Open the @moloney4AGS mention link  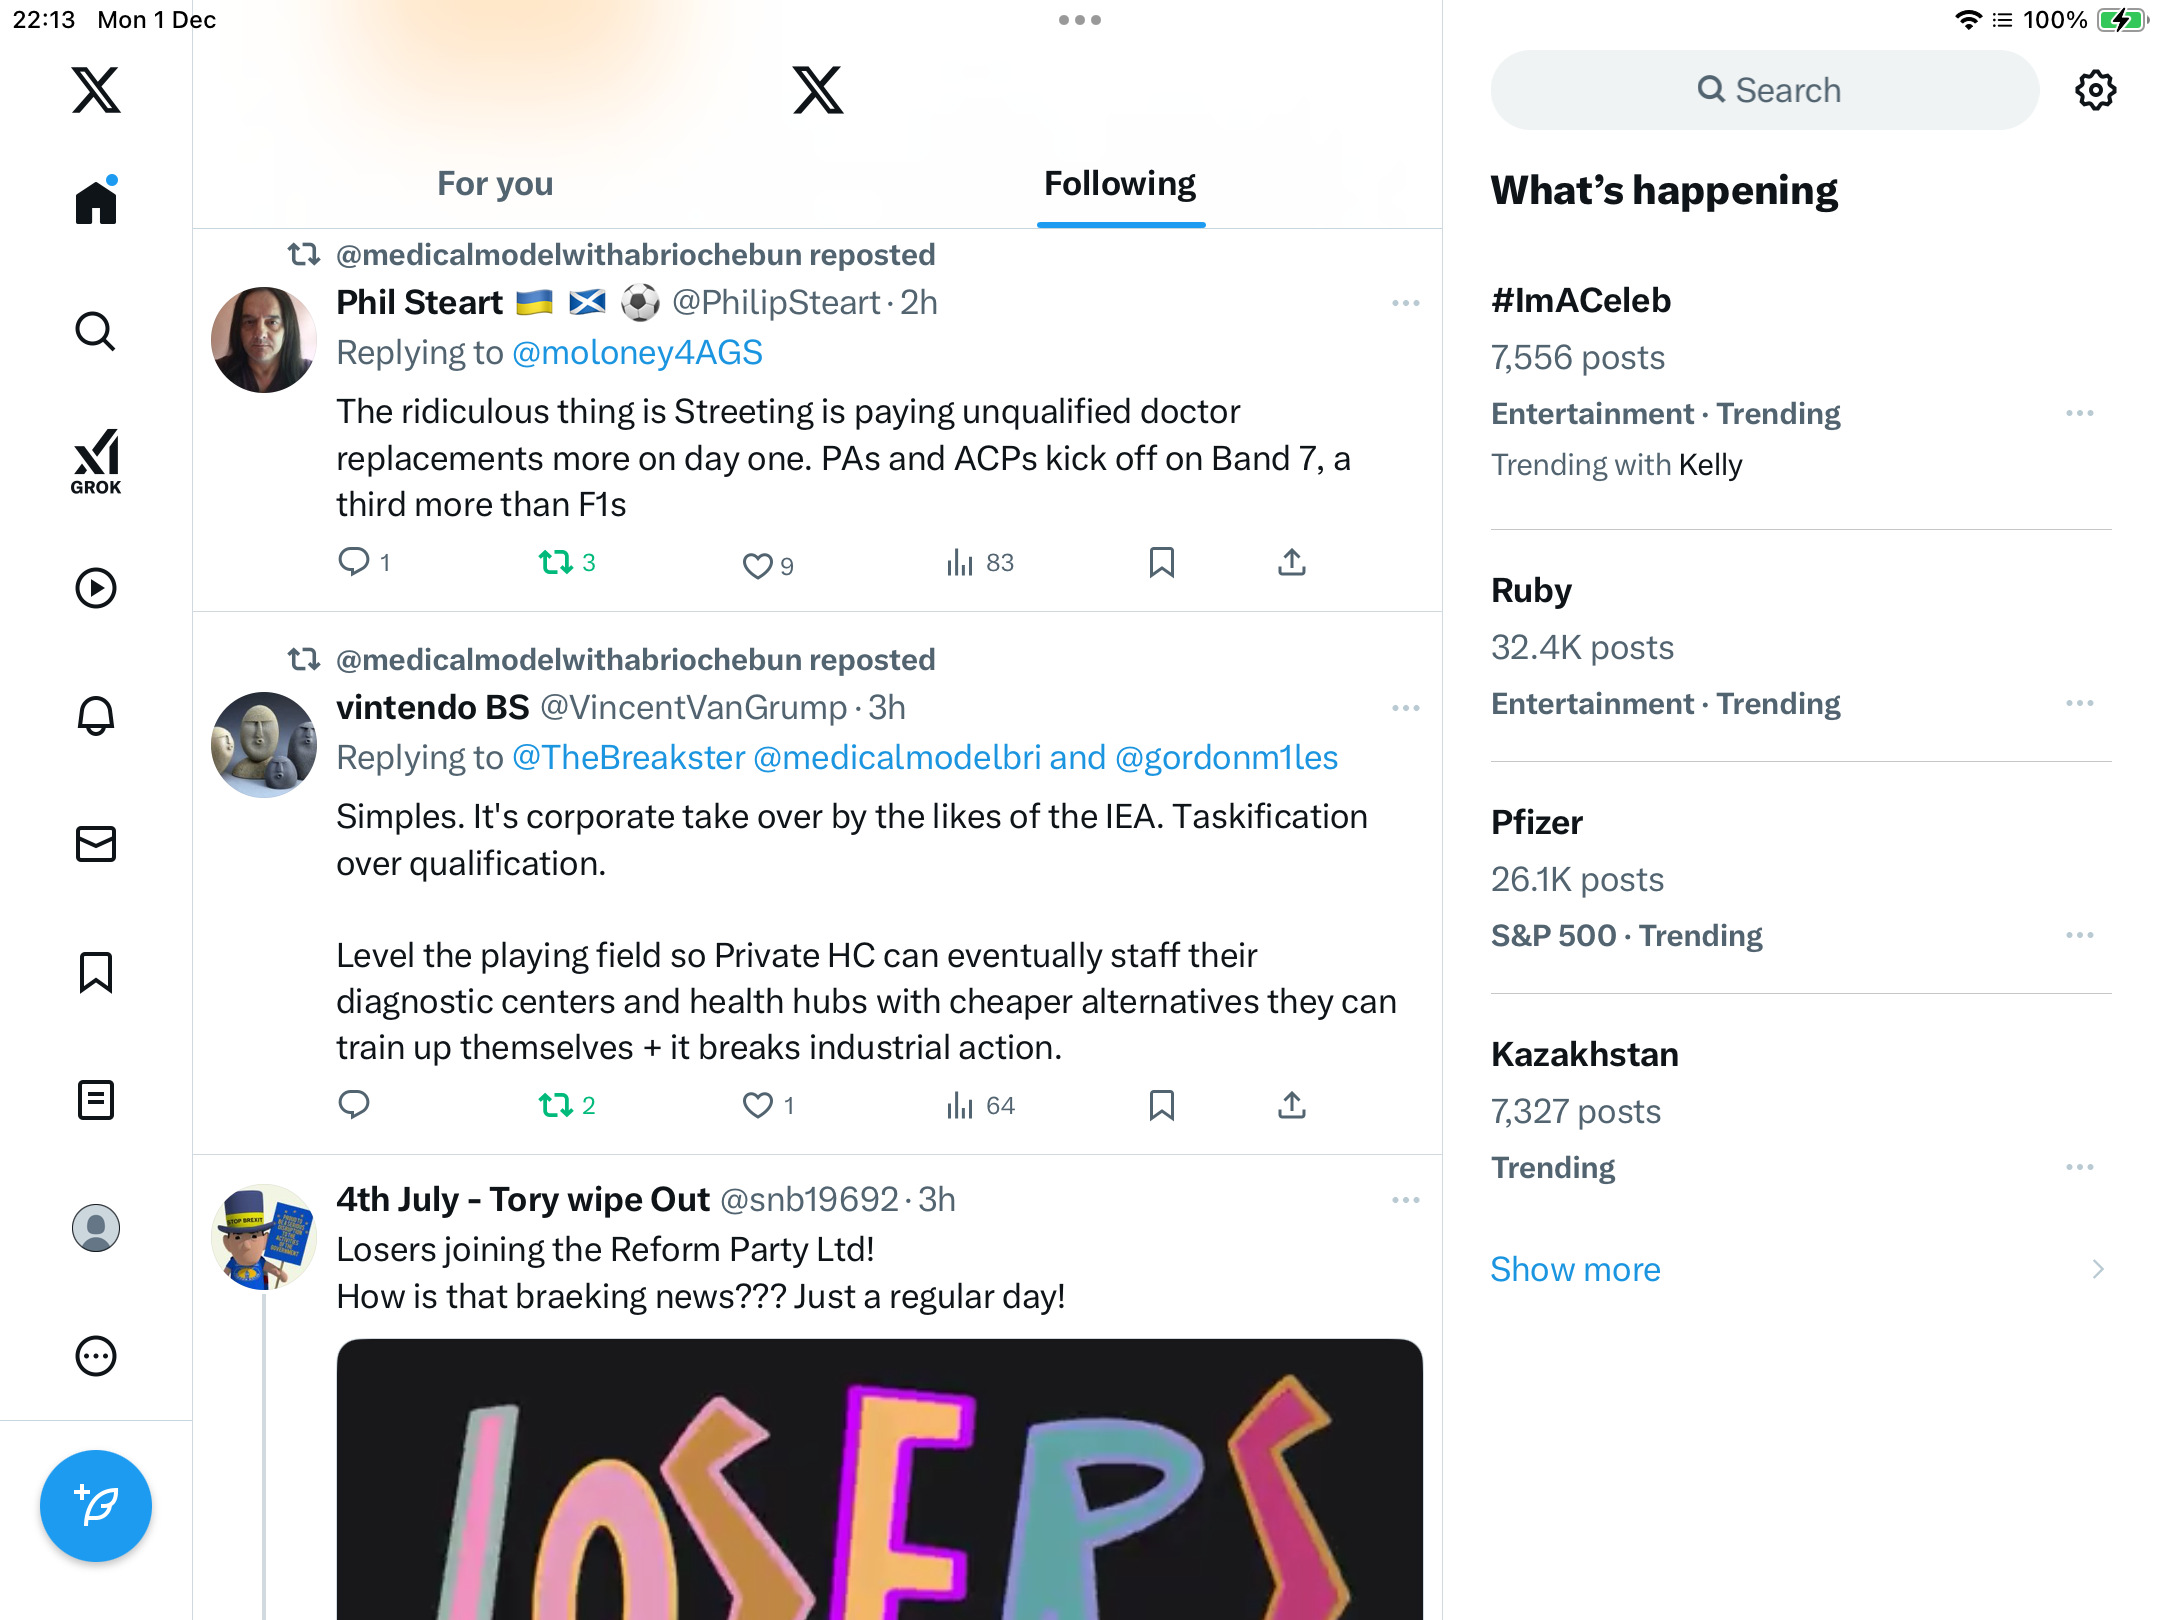tap(637, 353)
